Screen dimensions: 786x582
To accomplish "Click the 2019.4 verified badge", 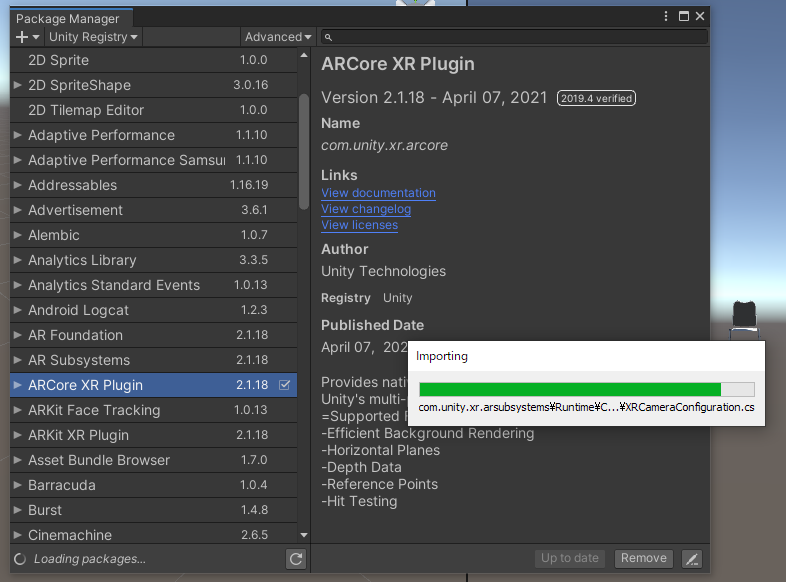I will point(596,98).
